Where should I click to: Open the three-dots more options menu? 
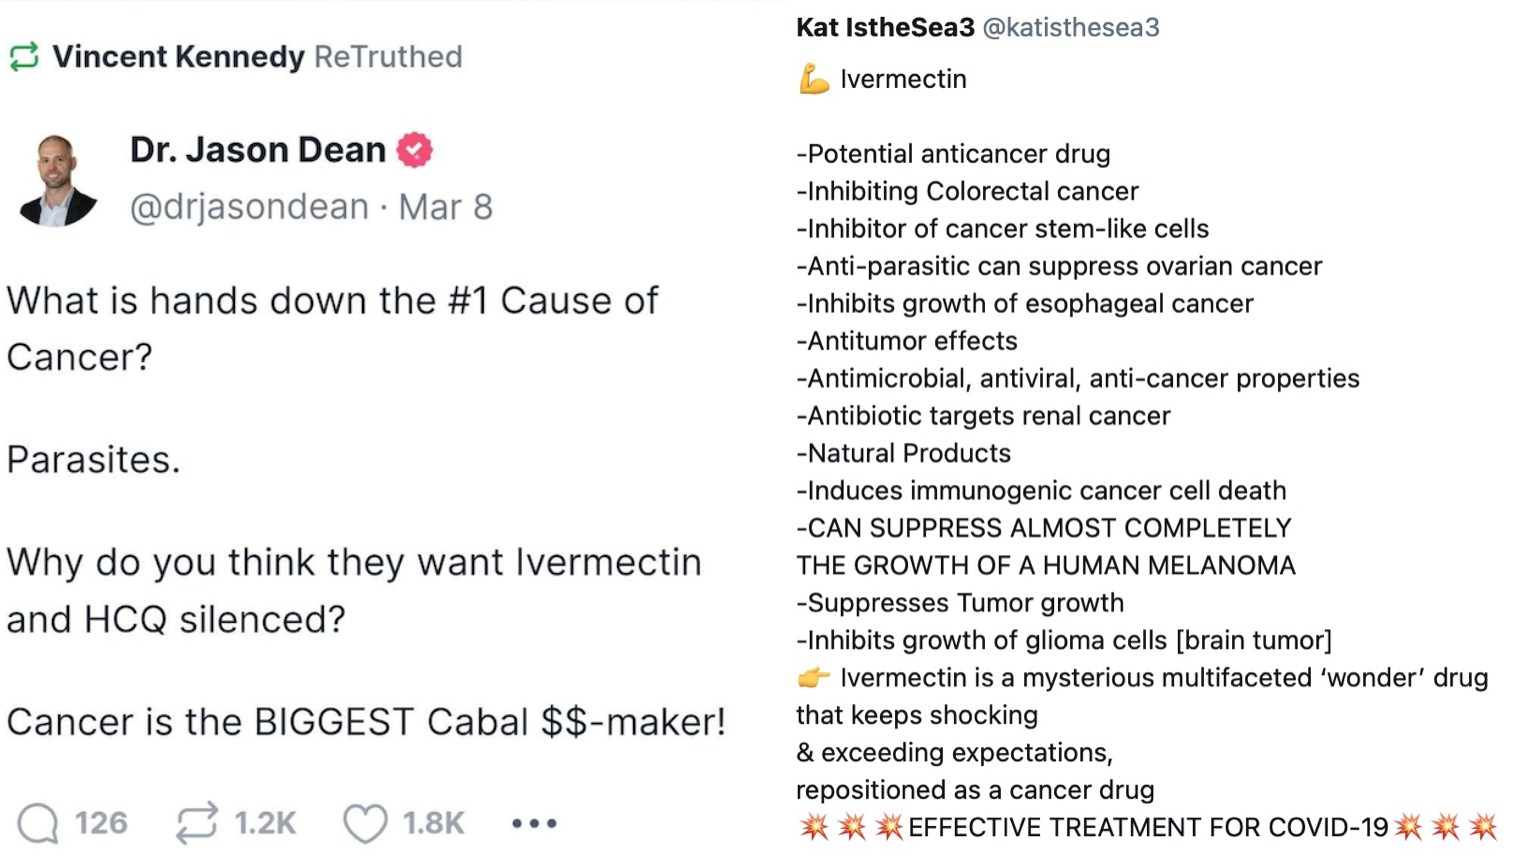534,823
